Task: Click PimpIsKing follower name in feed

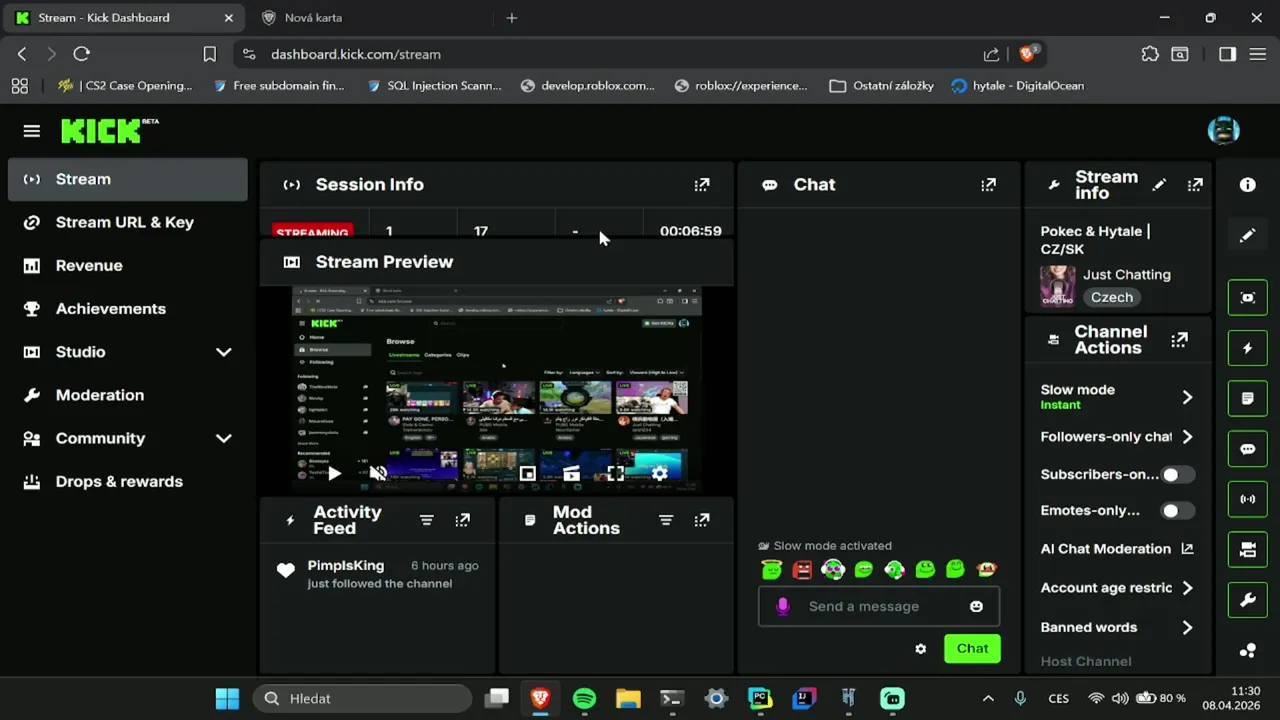Action: [346, 566]
